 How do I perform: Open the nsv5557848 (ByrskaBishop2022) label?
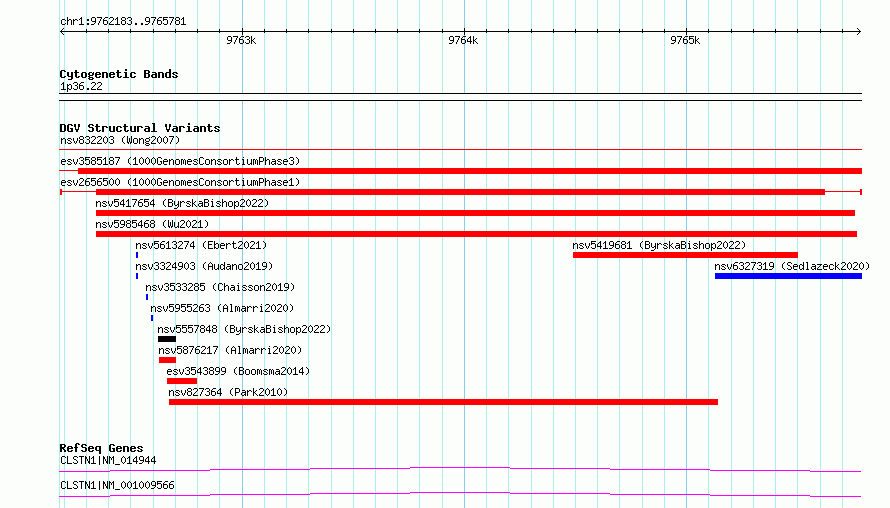click(244, 329)
